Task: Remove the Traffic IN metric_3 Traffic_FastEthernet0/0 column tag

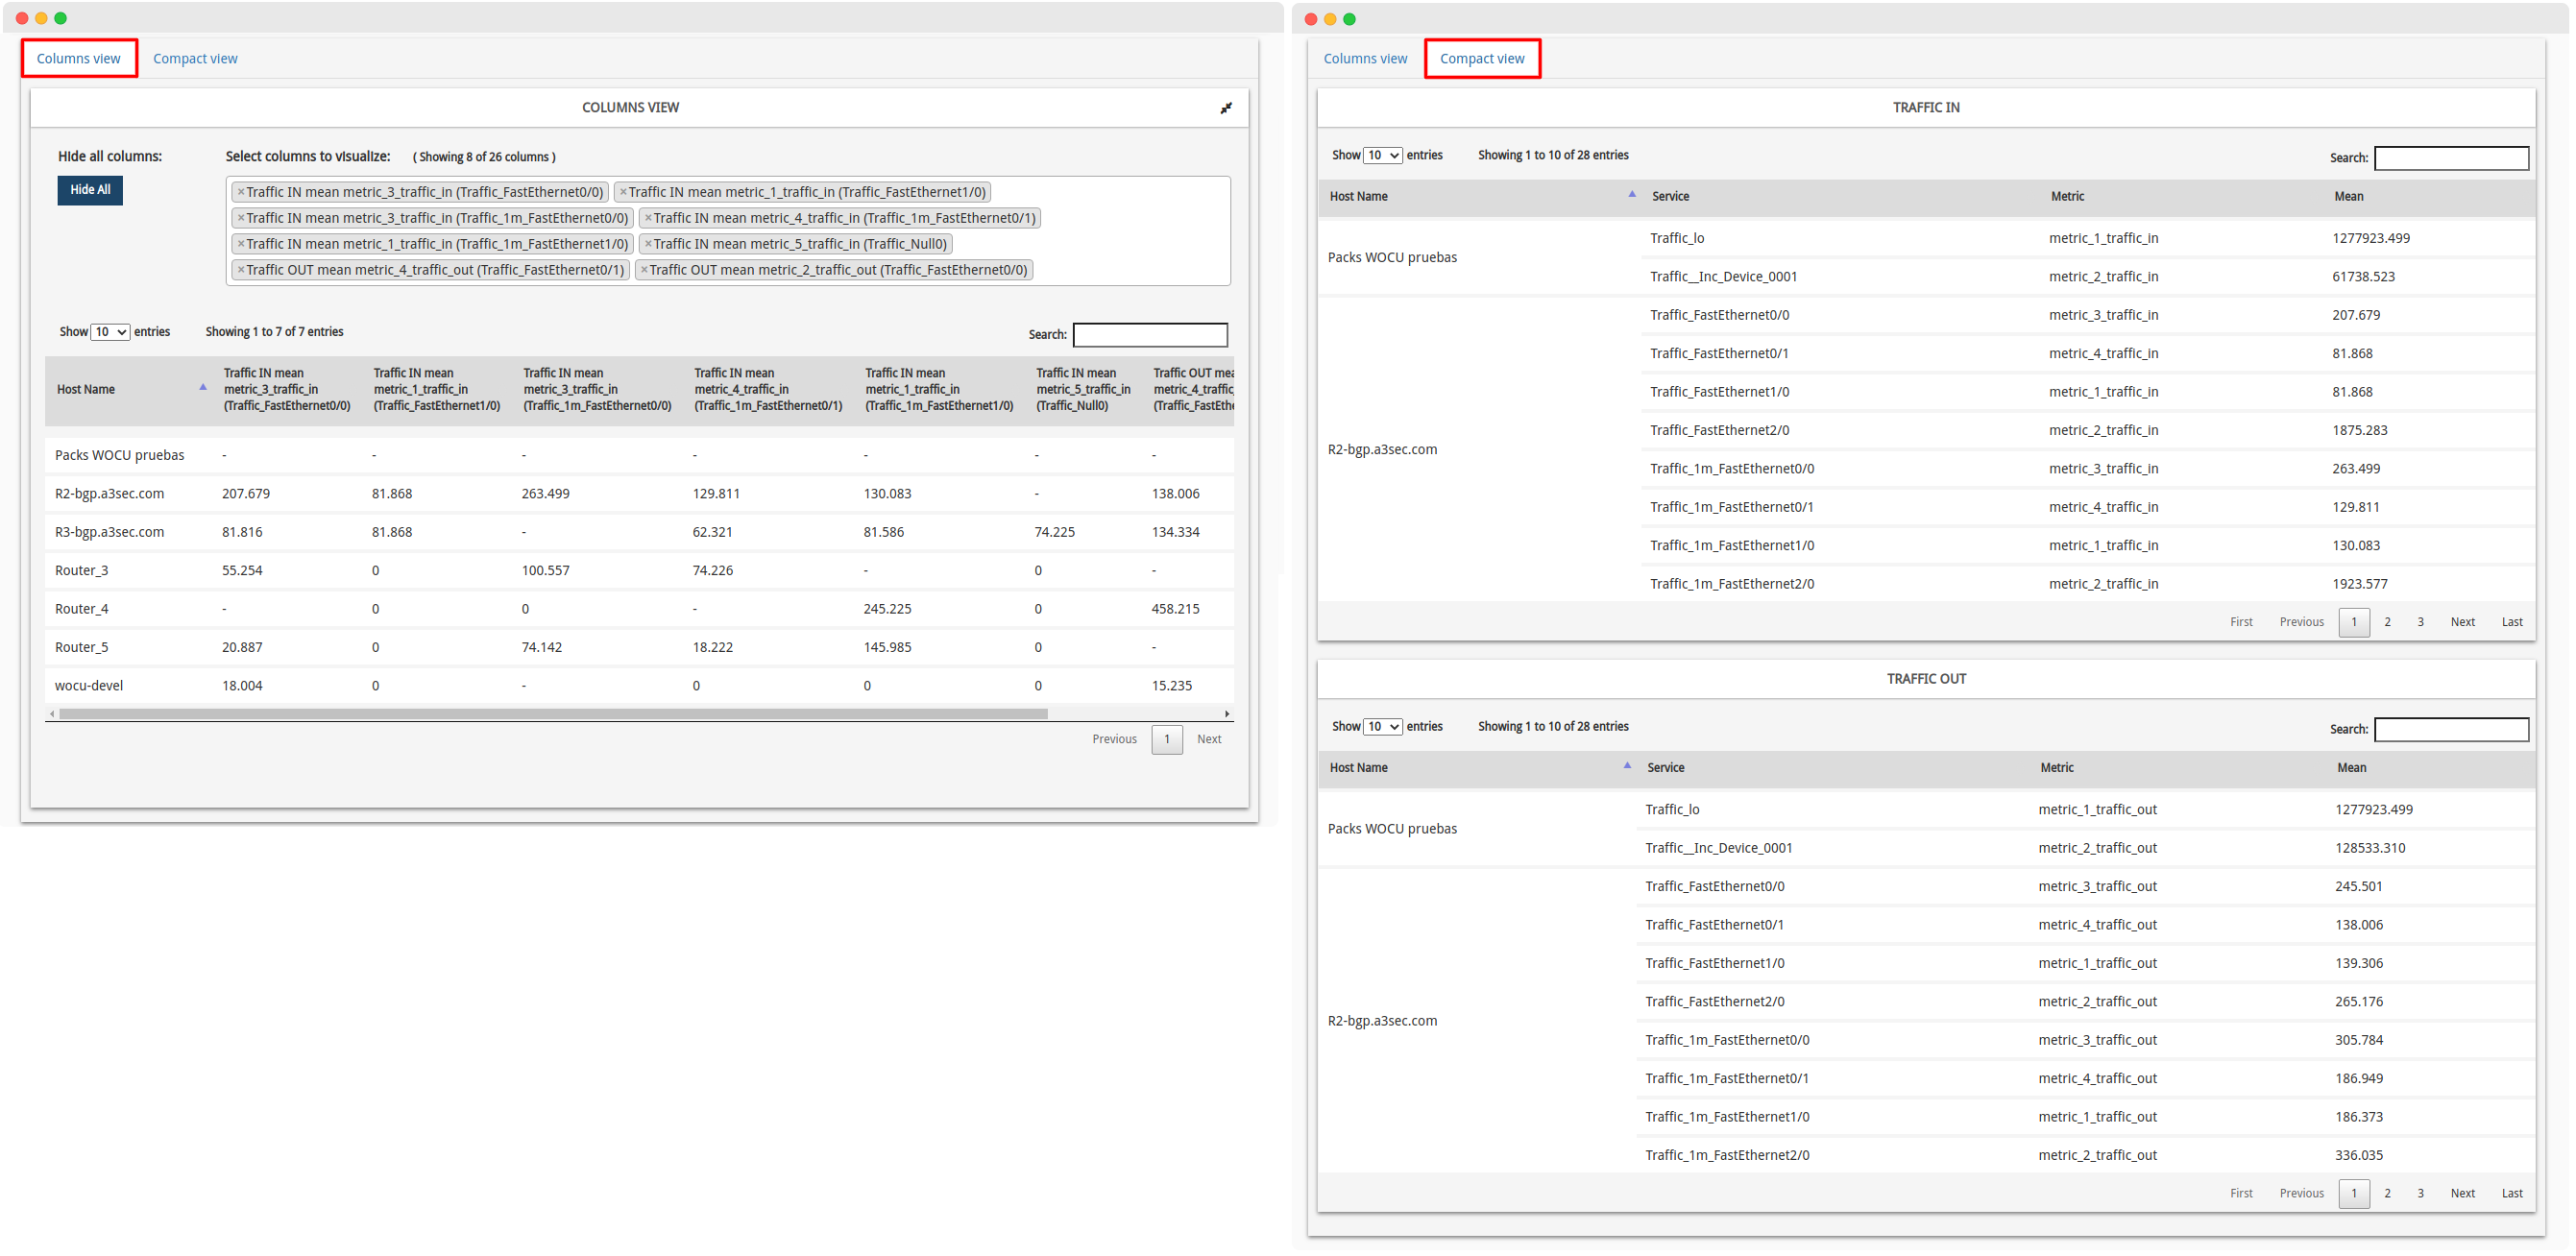Action: [x=241, y=192]
